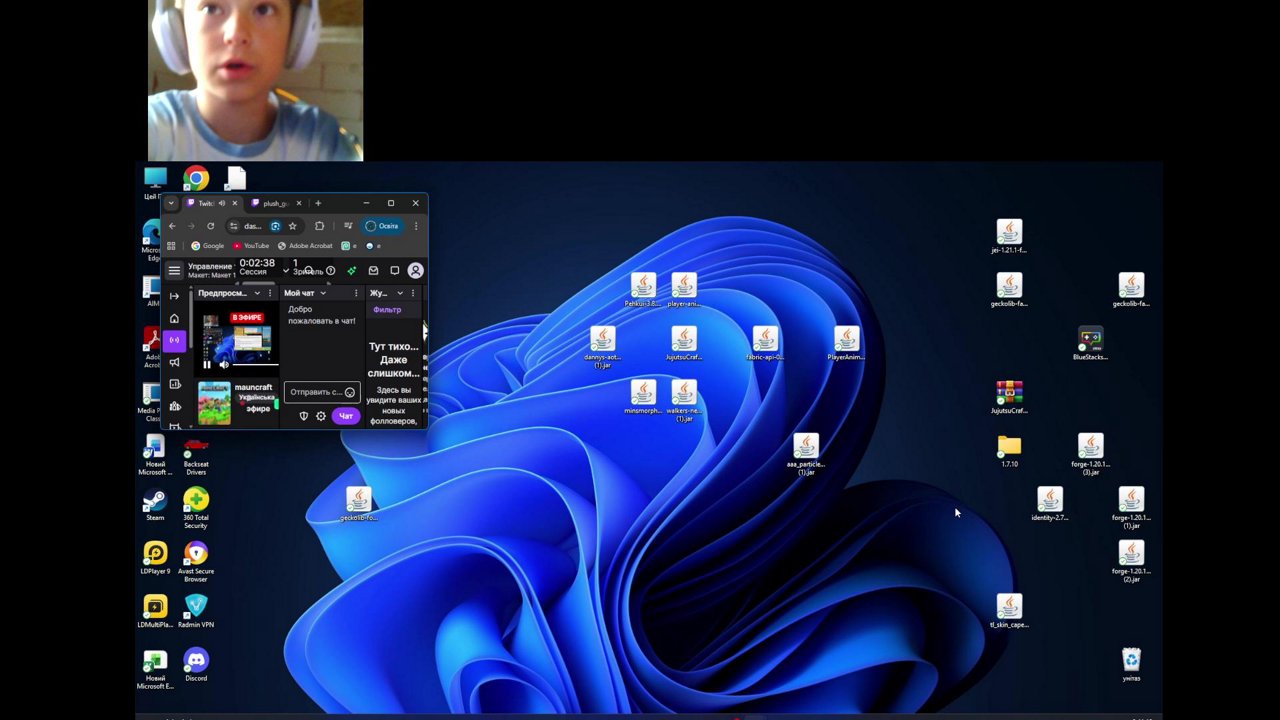1280x720 pixels.
Task: Click the Home icon in Twitch sidebar
Action: pos(174,318)
